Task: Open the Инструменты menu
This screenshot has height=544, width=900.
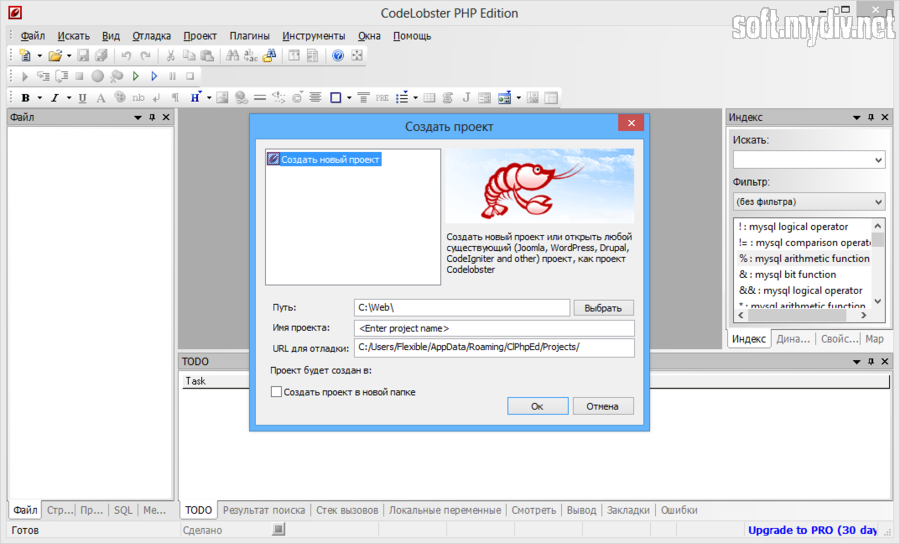Action: pyautogui.click(x=313, y=36)
